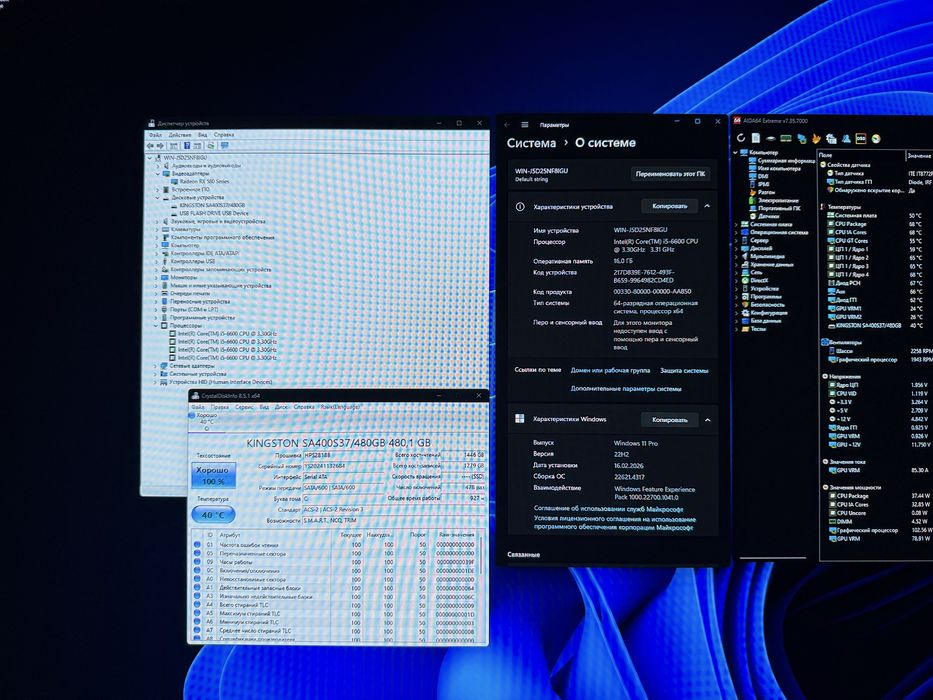Click the disk benchmark icon in AIDA64 toolbar
Image resolution: width=933 pixels, height=700 pixels.
click(771, 139)
